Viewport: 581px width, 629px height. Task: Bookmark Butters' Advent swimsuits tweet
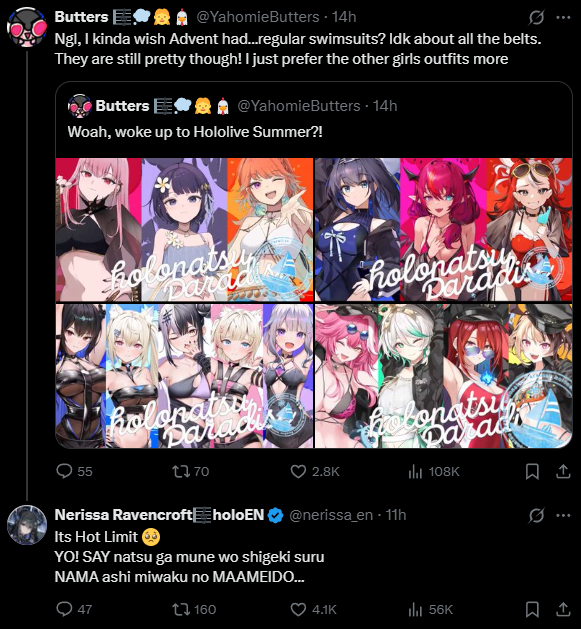(x=532, y=471)
